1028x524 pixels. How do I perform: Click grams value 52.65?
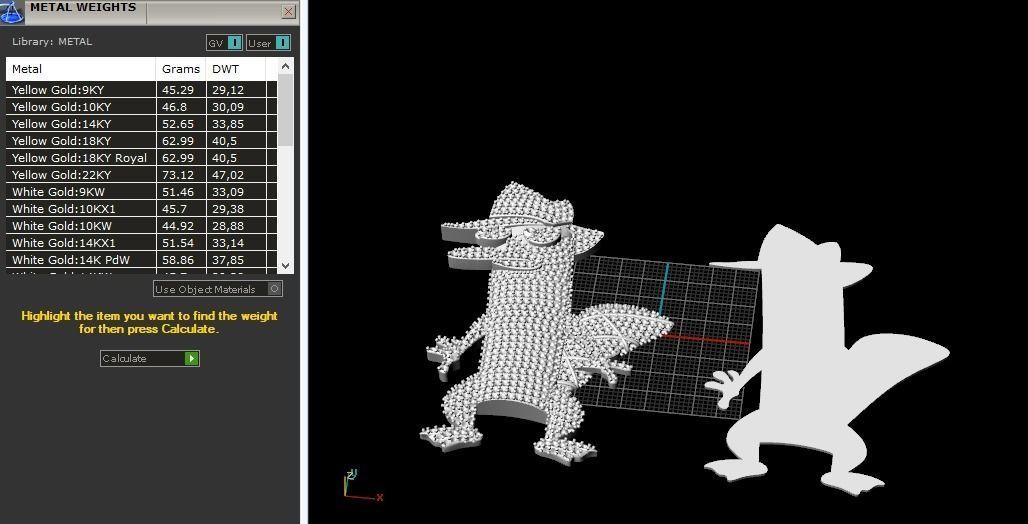point(178,124)
